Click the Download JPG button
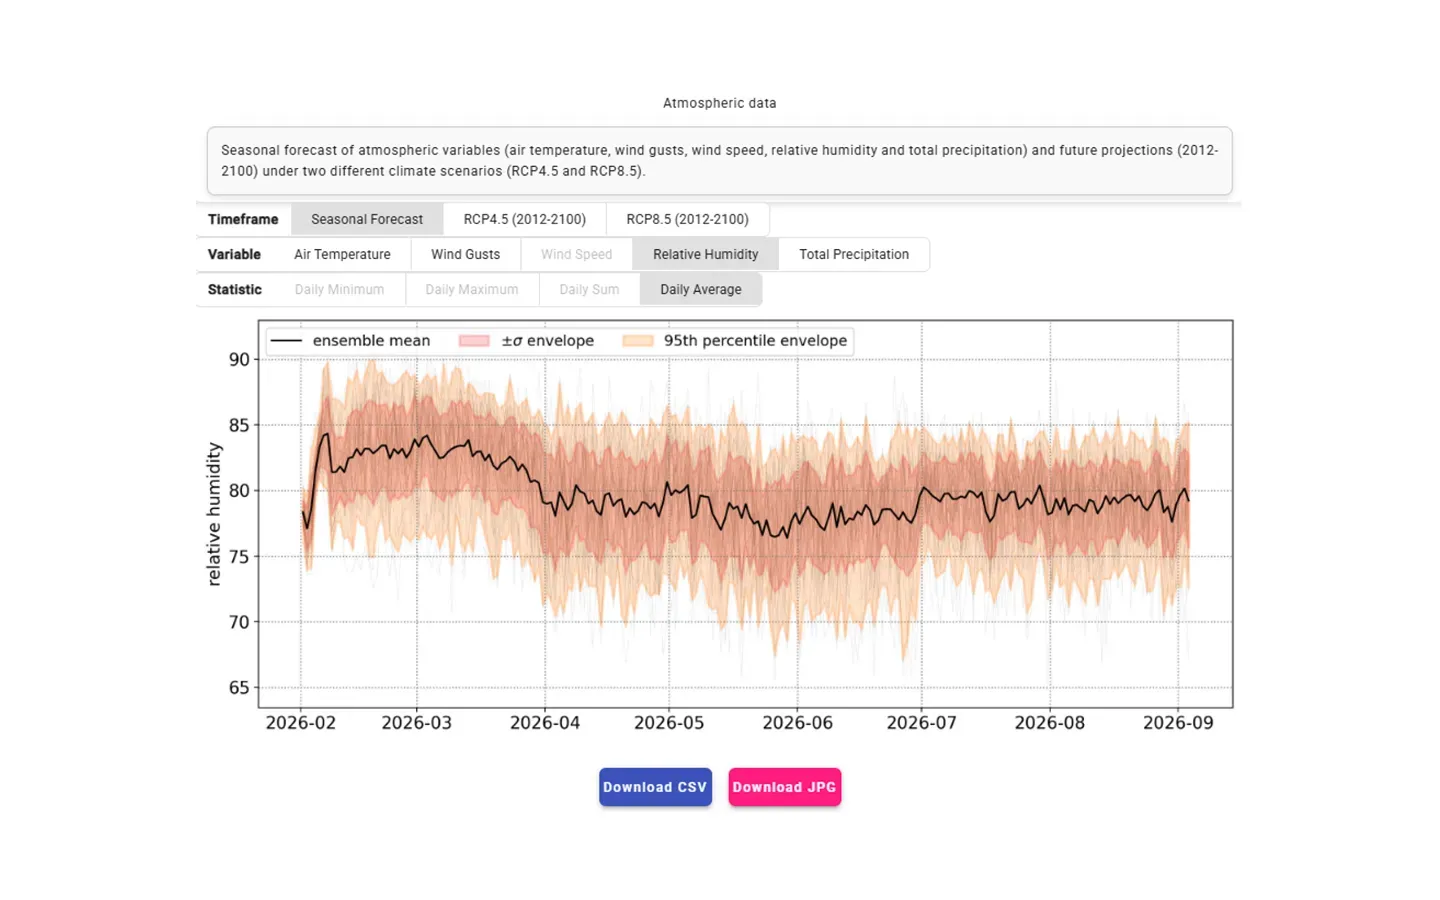Screen dimensions: 1440x900 coord(785,787)
